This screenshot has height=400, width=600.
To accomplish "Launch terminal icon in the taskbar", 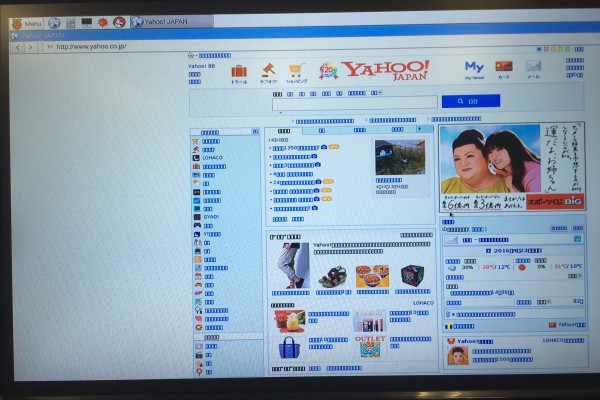I will point(86,23).
